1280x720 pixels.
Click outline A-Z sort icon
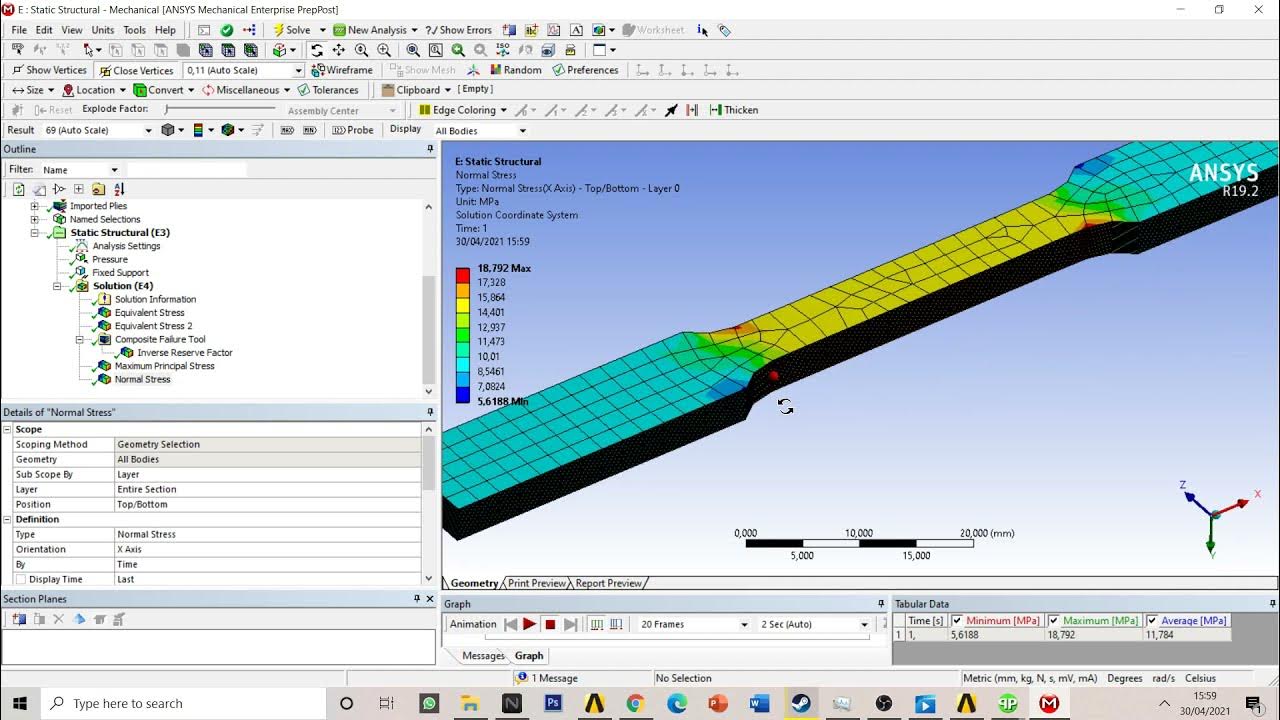tap(119, 189)
